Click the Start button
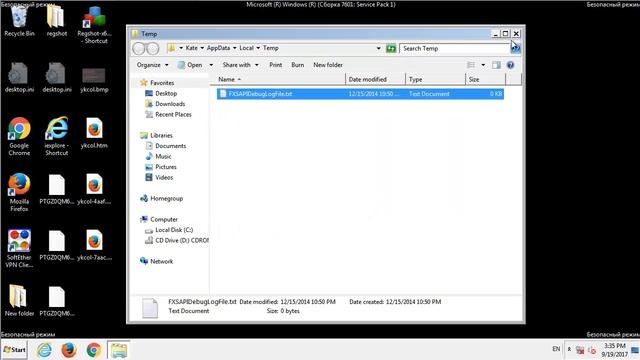640x360 pixels. tap(14, 350)
